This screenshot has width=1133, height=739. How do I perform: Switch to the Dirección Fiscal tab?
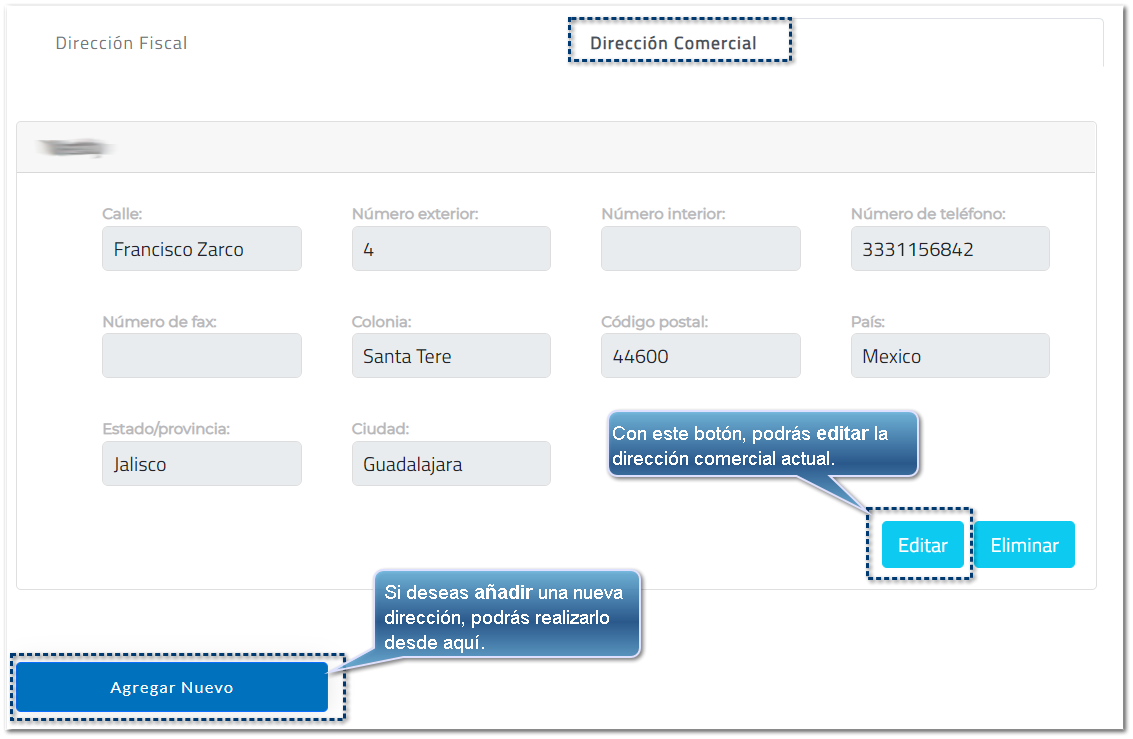tap(121, 43)
